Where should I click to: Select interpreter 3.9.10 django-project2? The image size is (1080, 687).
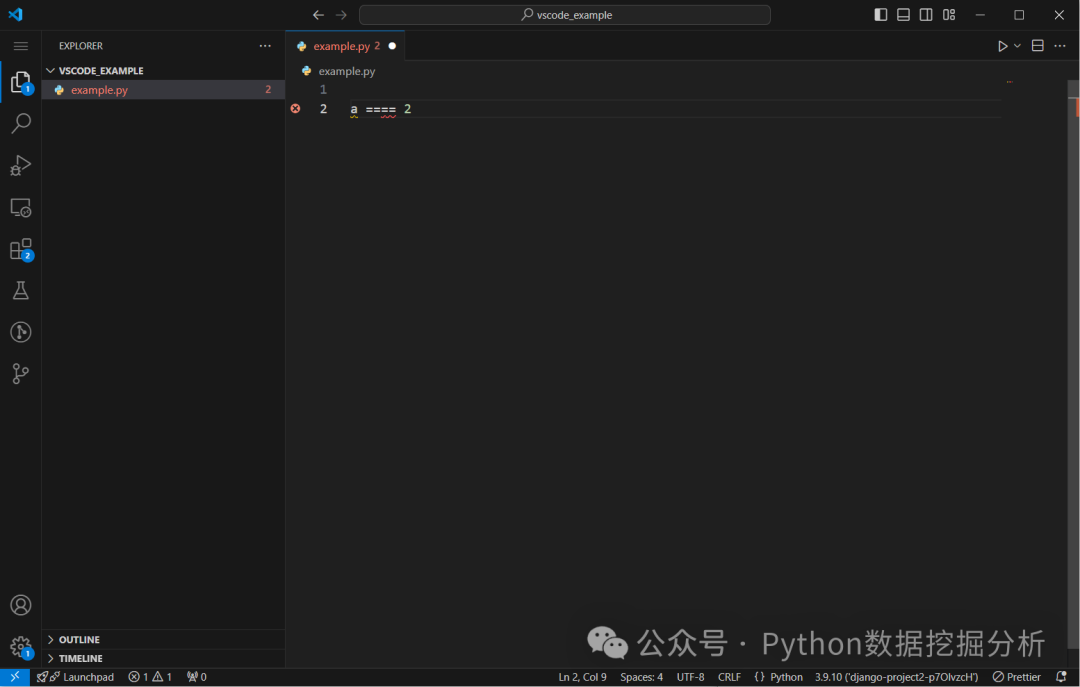click(x=896, y=677)
